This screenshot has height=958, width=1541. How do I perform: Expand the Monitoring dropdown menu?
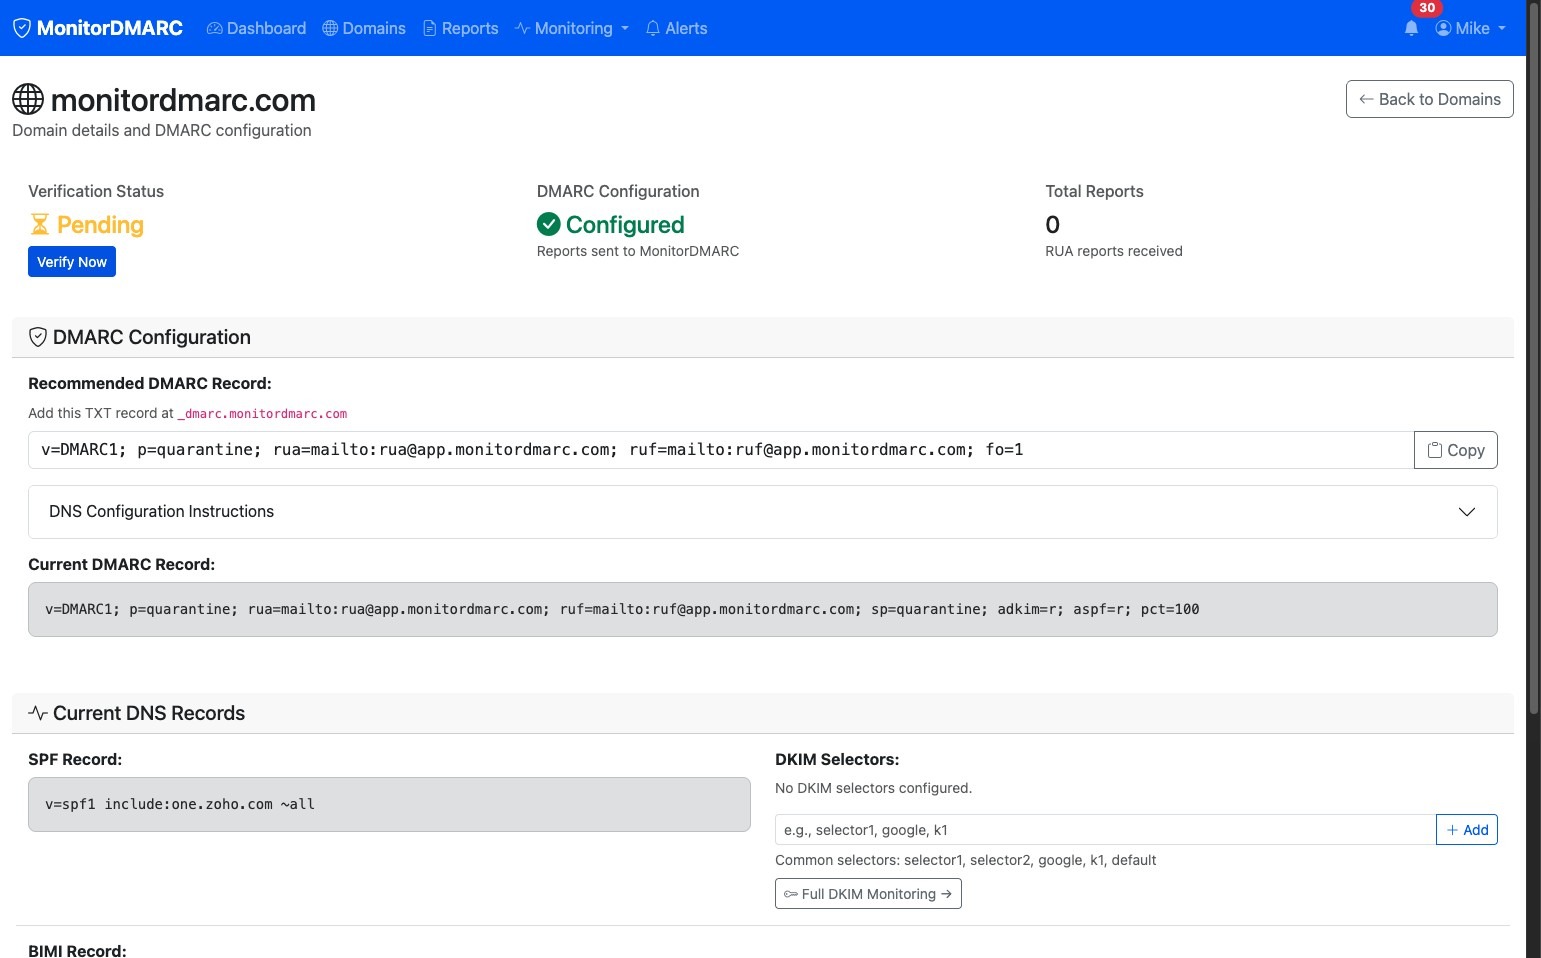coord(572,28)
